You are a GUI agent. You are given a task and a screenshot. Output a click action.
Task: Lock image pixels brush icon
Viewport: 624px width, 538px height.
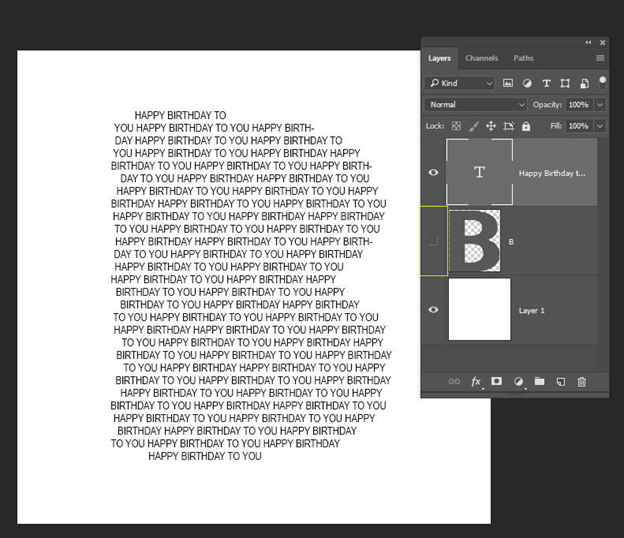coord(474,126)
